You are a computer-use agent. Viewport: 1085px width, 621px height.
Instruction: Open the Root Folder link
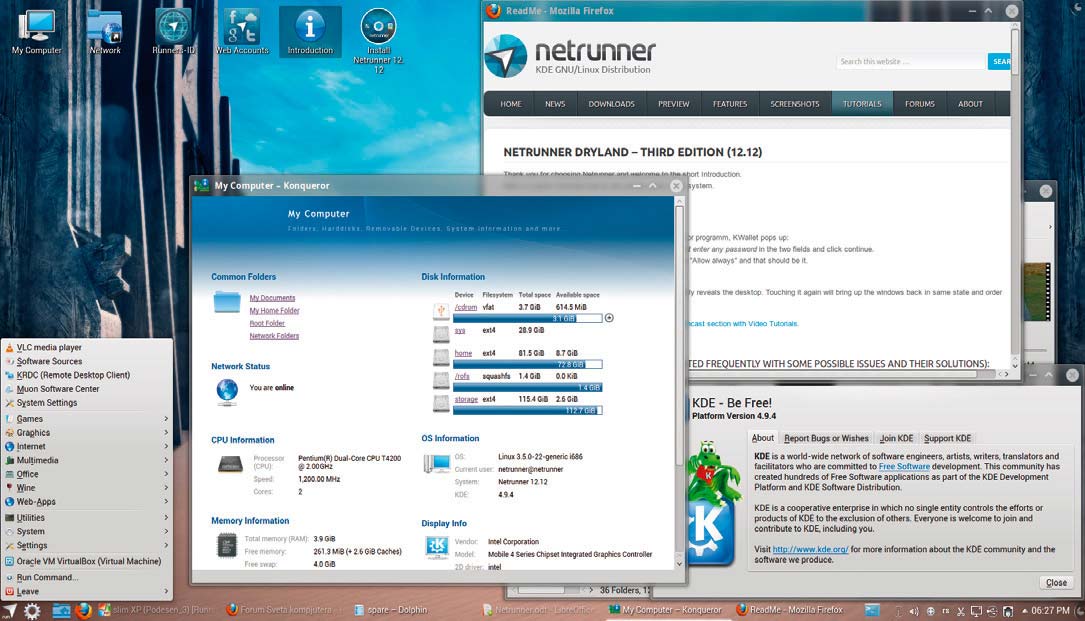[266, 323]
